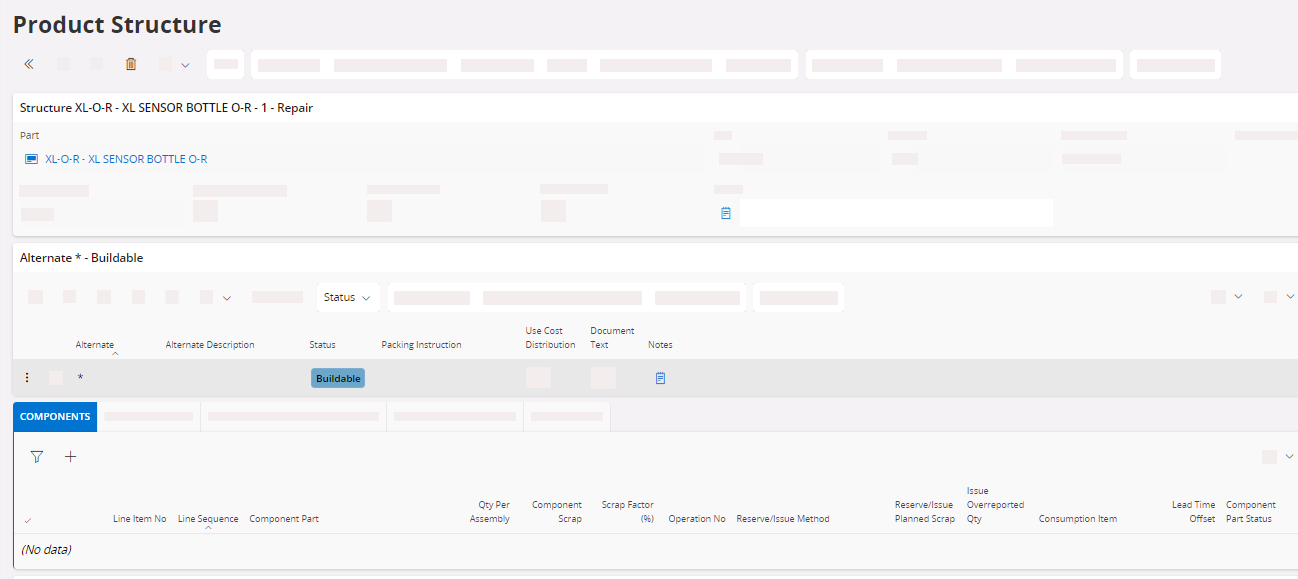Viewport: 1298px width, 579px height.
Task: Open the Notes icon in the alternate row
Action: click(660, 378)
